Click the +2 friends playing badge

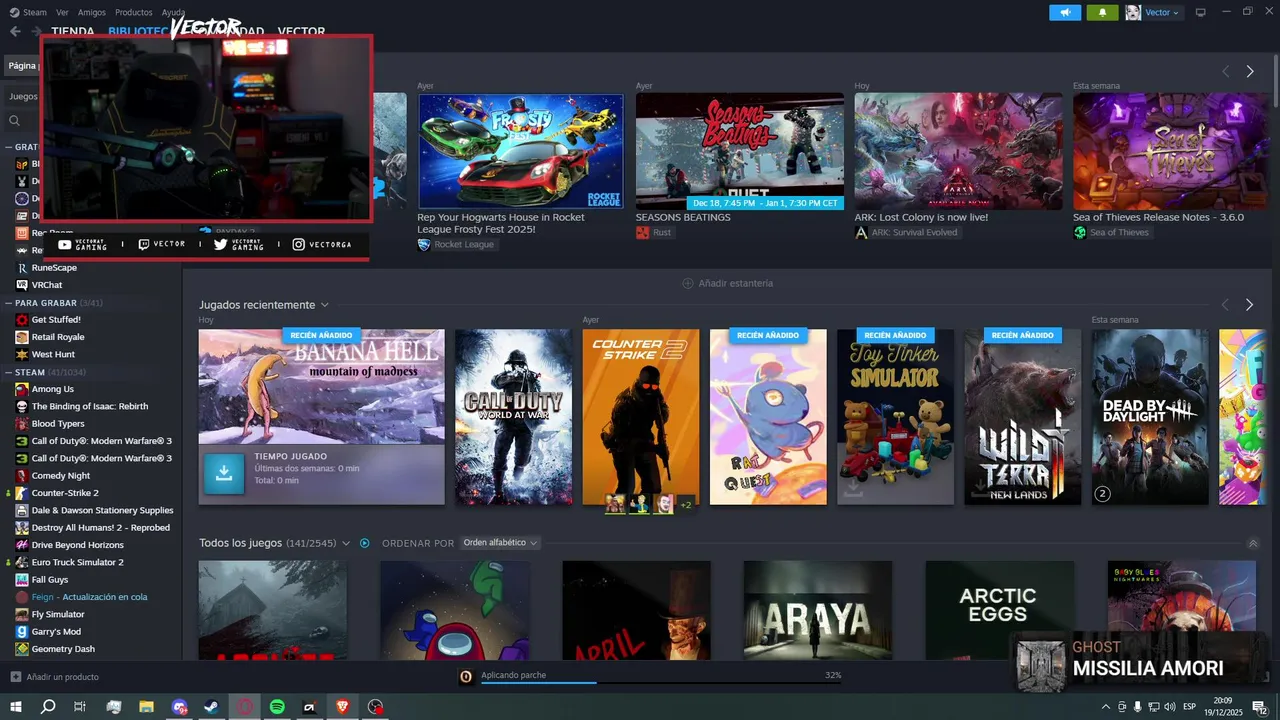click(686, 505)
